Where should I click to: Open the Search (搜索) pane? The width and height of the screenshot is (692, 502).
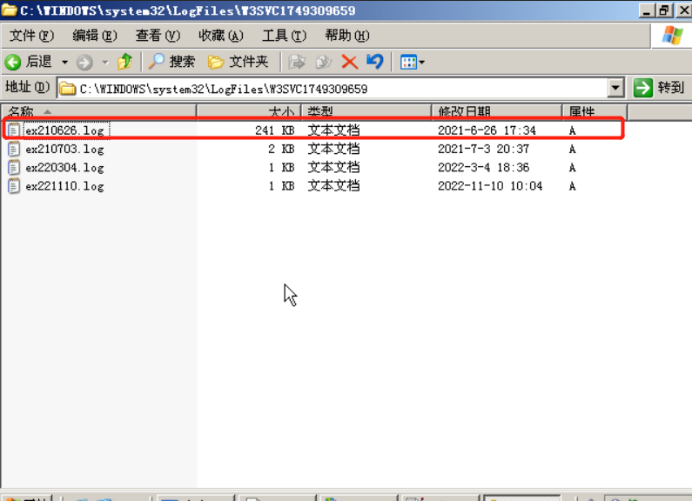172,62
